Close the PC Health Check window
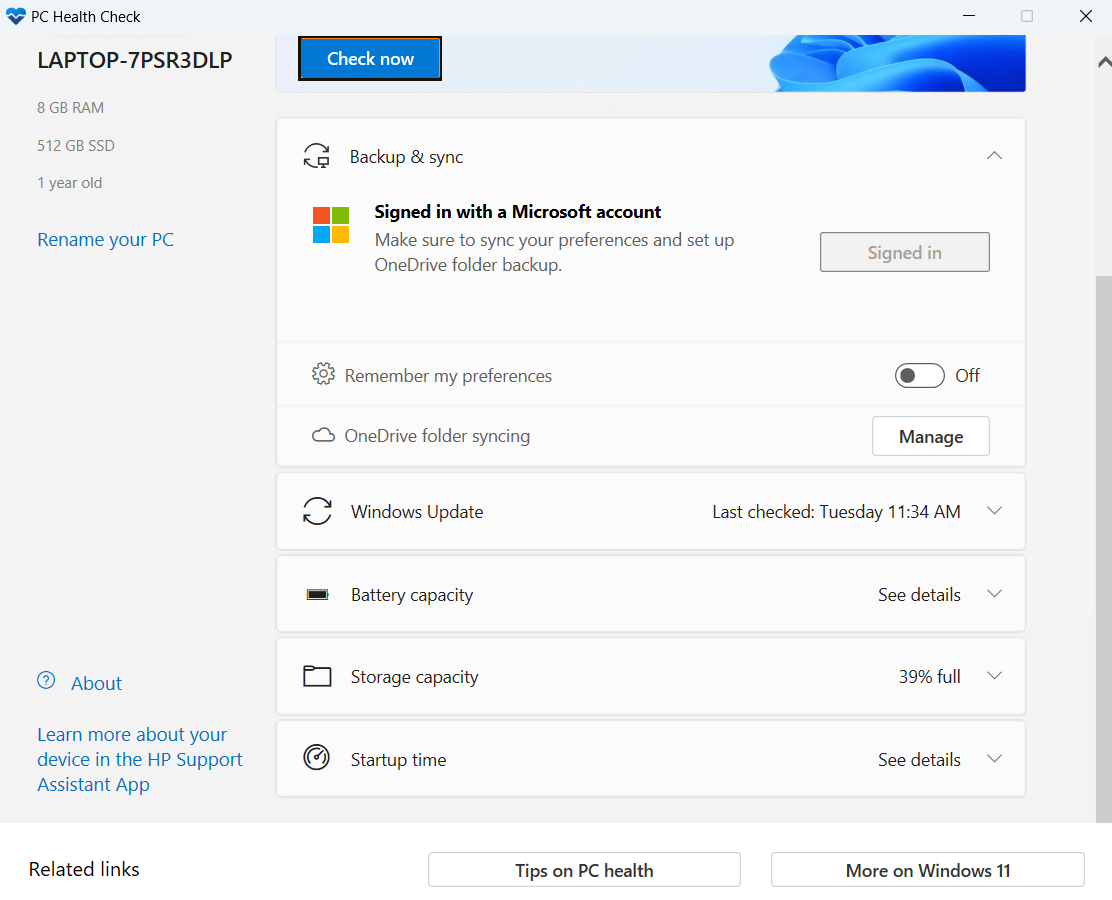 1085,16
